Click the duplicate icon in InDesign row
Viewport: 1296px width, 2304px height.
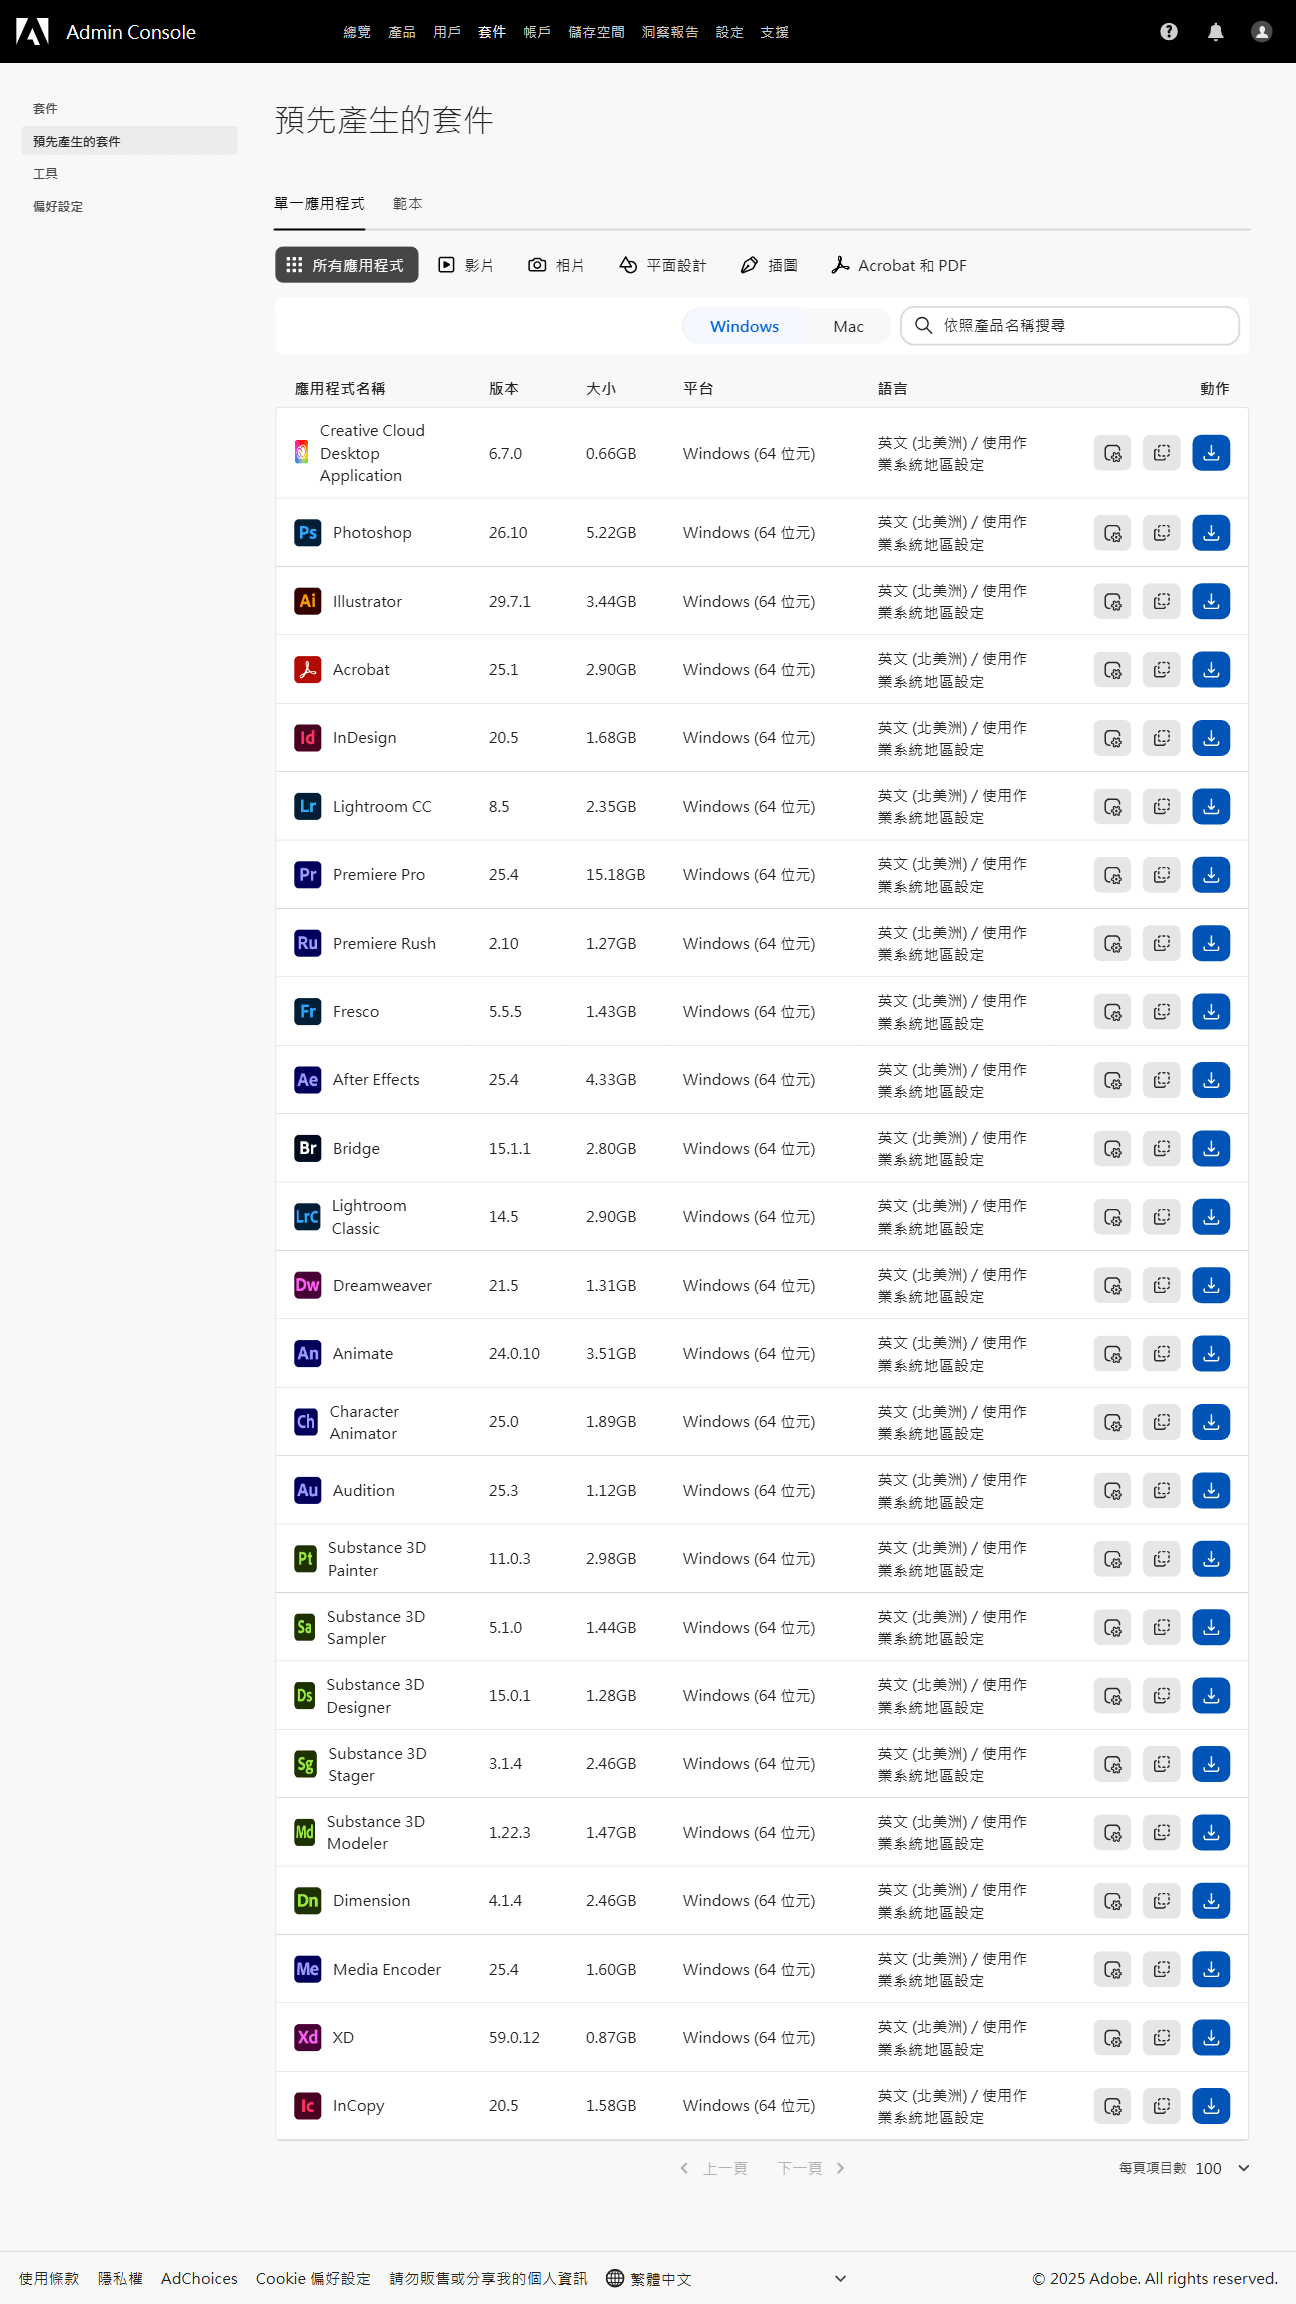pos(1161,738)
